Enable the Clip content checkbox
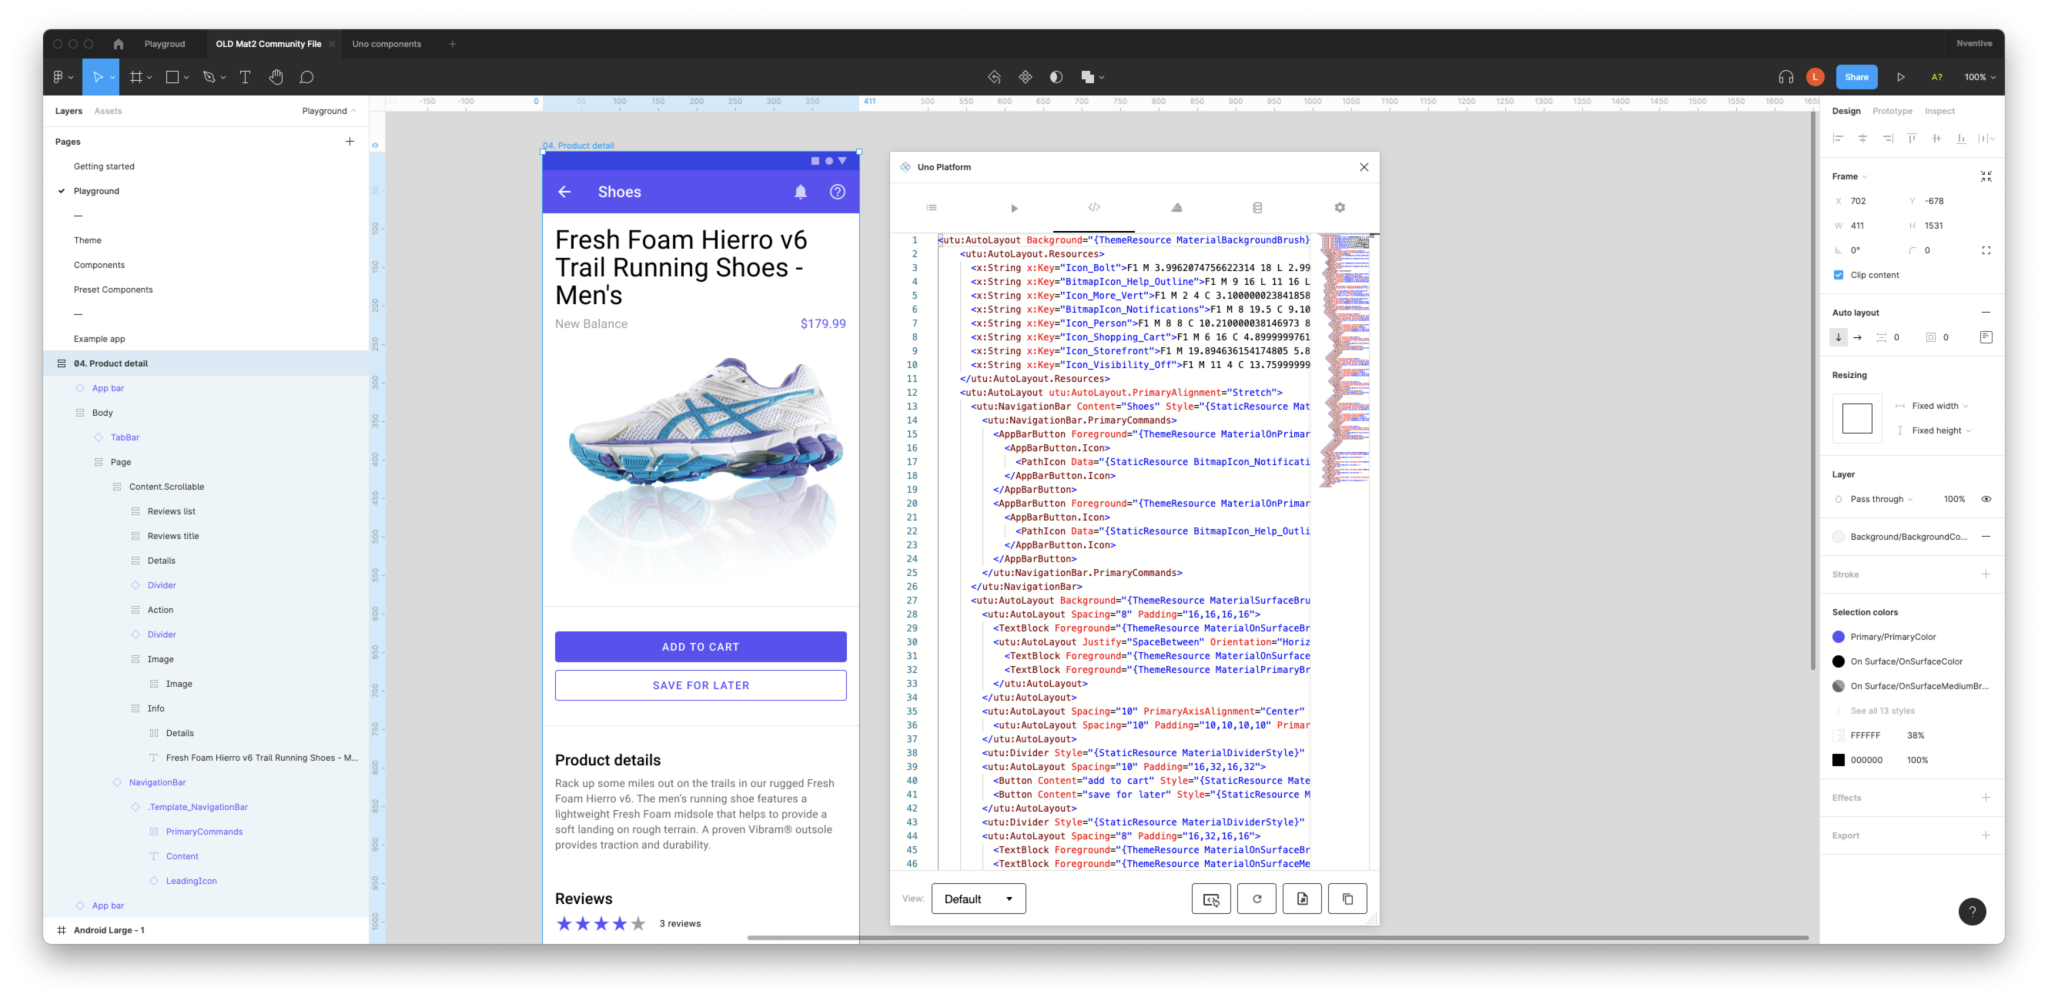The width and height of the screenshot is (2048, 1001). 1838,275
